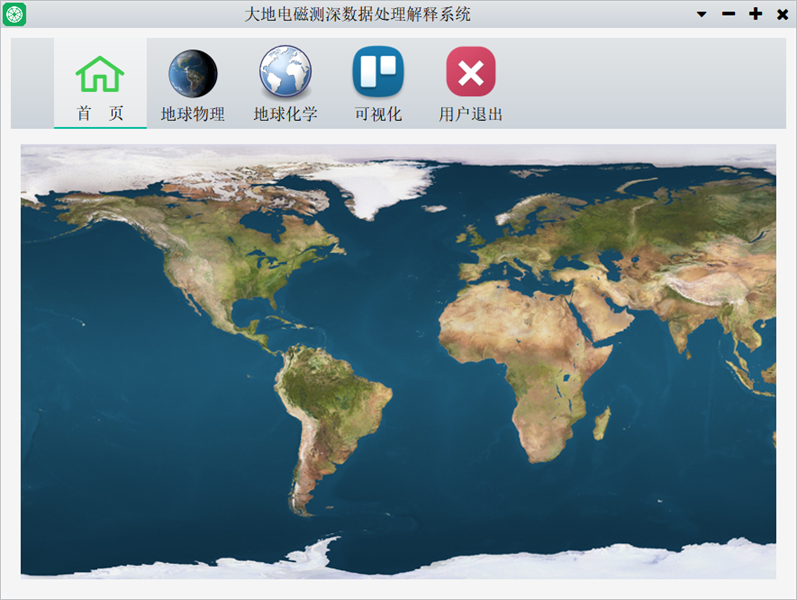
Task: Maximize the window with the plus button
Action: 755,14
